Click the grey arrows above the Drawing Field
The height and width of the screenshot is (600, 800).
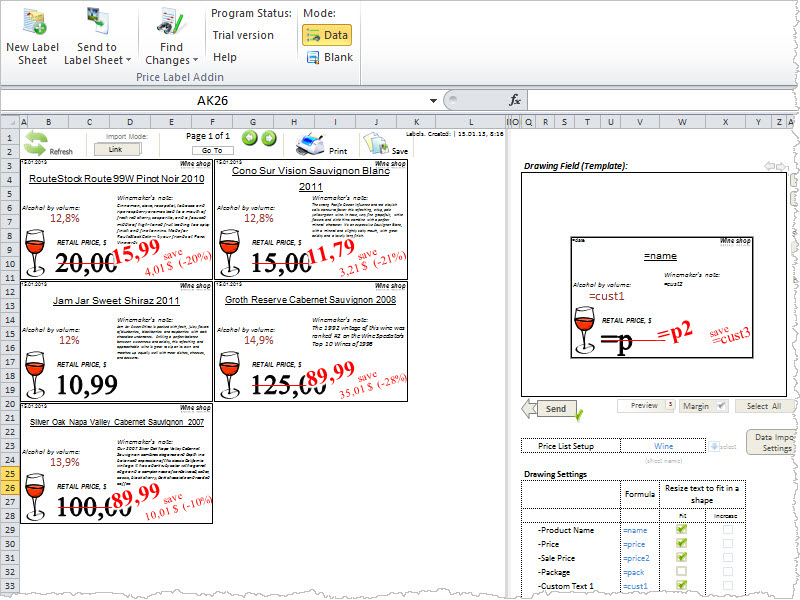point(776,166)
